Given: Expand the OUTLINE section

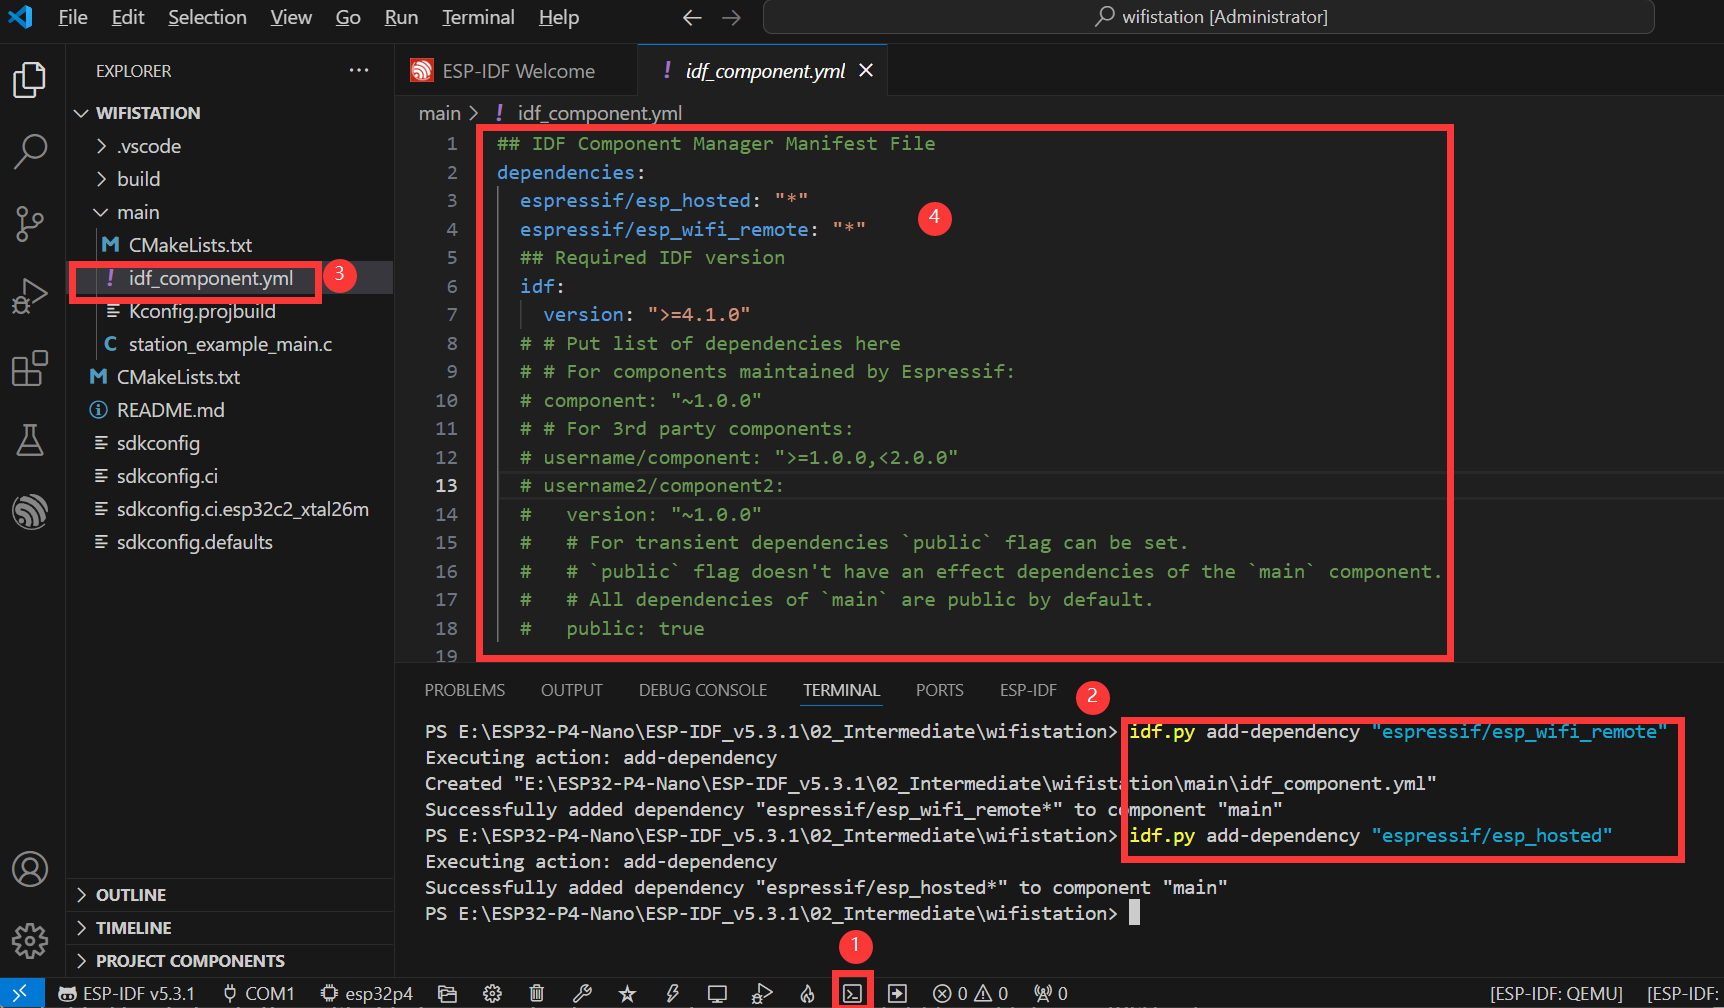Looking at the screenshot, I should pyautogui.click(x=130, y=895).
